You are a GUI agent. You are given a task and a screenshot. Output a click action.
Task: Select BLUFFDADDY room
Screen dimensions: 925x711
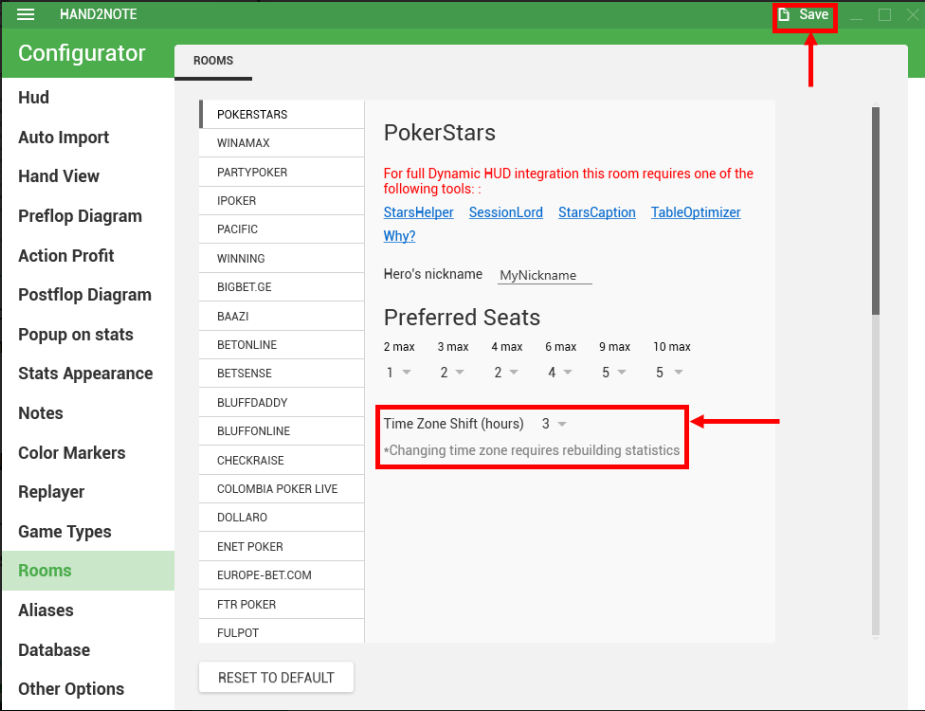pos(281,402)
